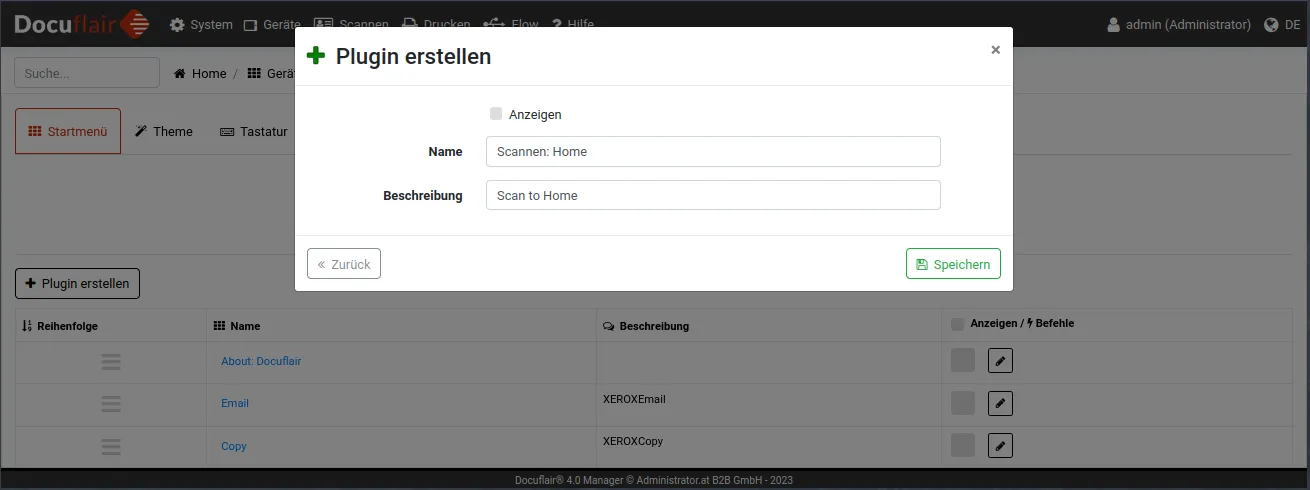Switch to the Theme tab
The height and width of the screenshot is (490, 1310).
(x=164, y=132)
